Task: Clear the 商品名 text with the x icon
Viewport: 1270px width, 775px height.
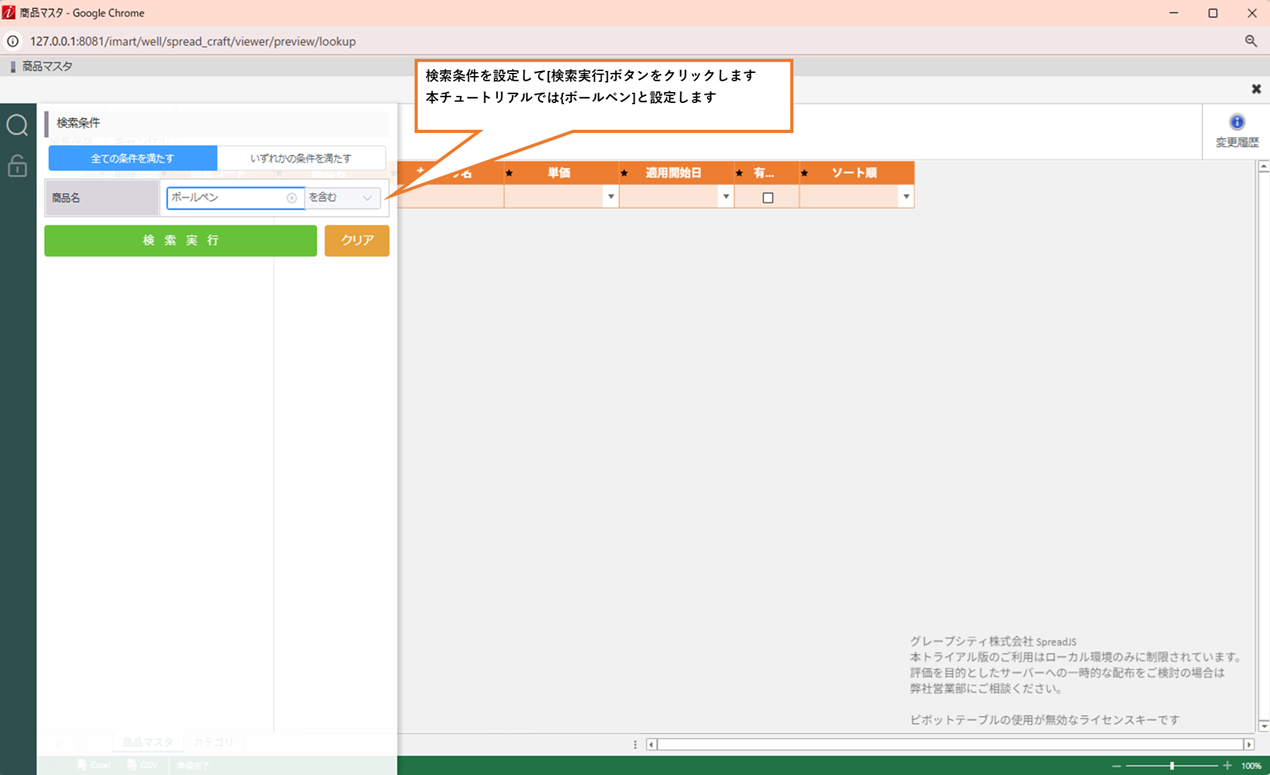Action: tap(292, 198)
